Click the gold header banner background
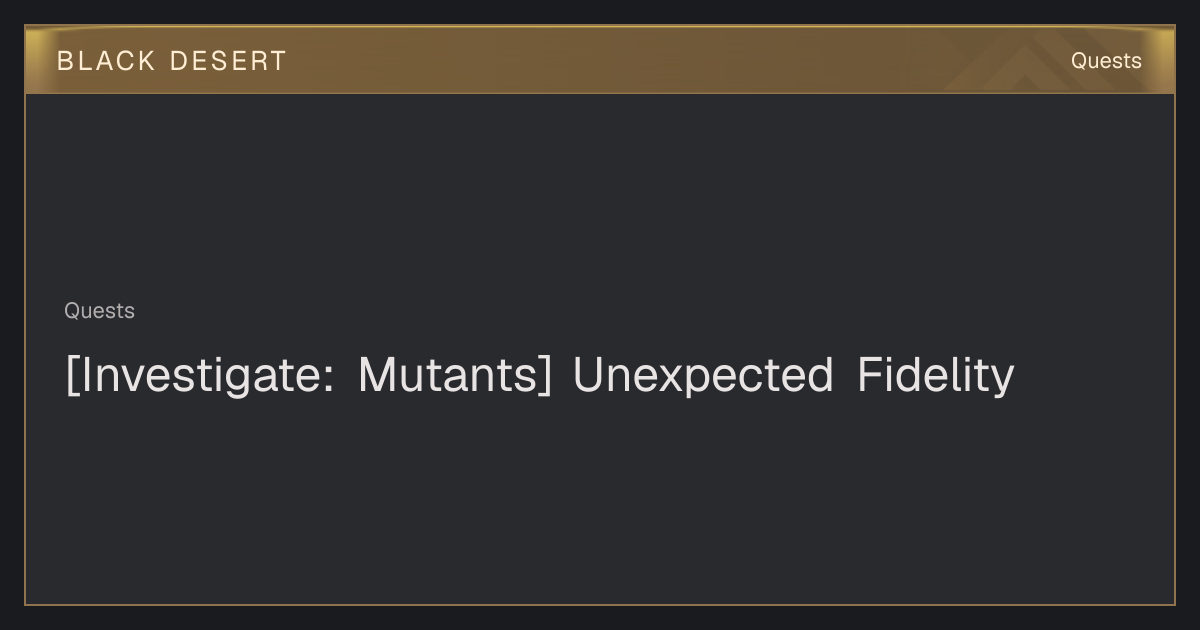The width and height of the screenshot is (1200, 630). (x=600, y=60)
